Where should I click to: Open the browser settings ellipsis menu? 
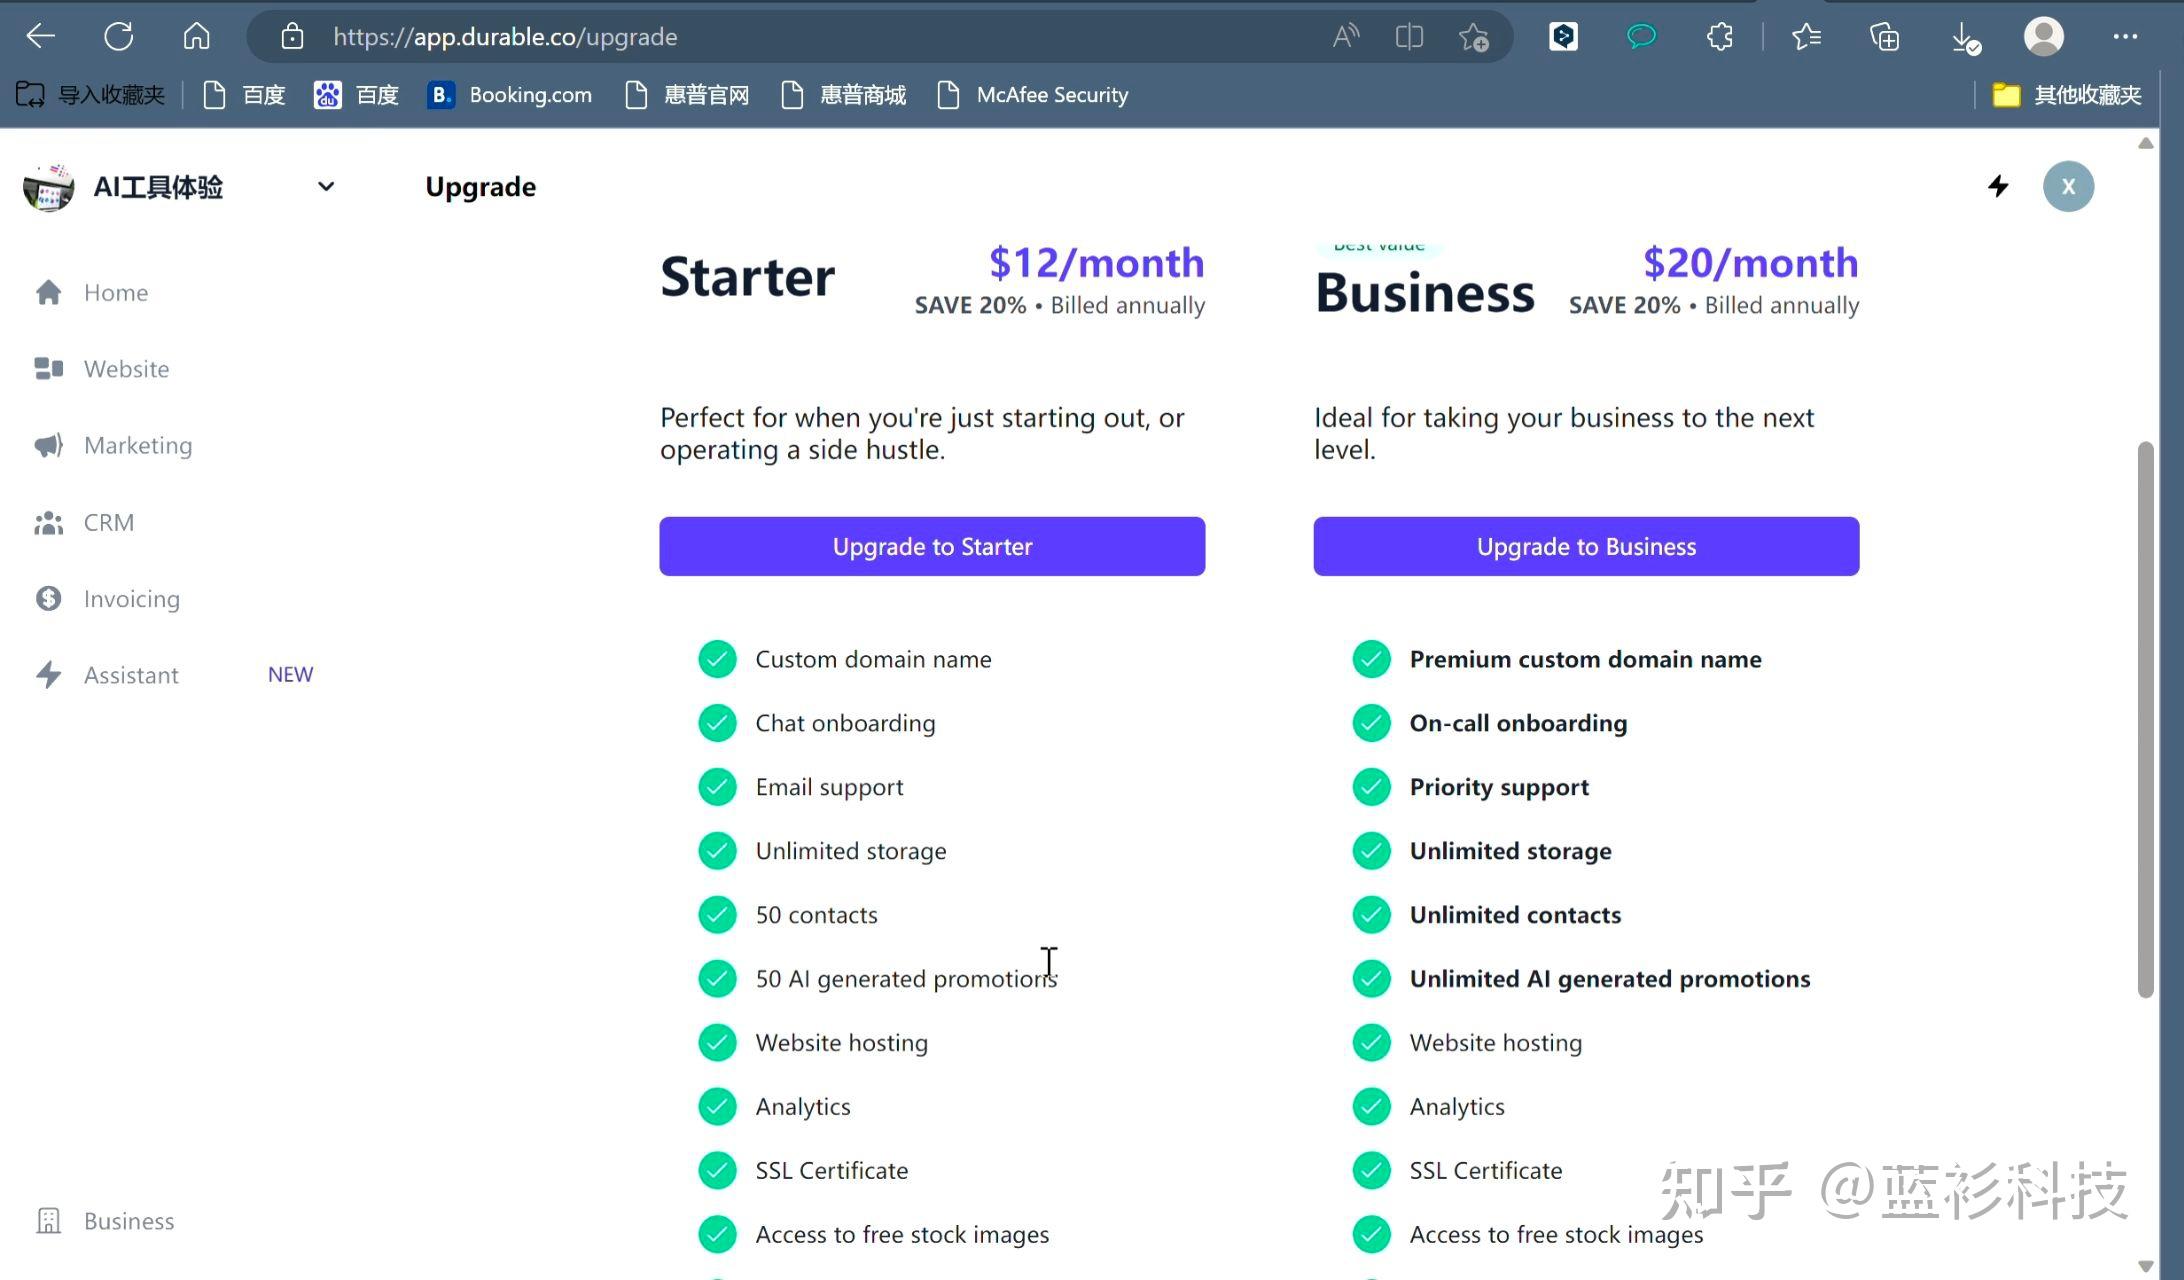click(x=2125, y=37)
